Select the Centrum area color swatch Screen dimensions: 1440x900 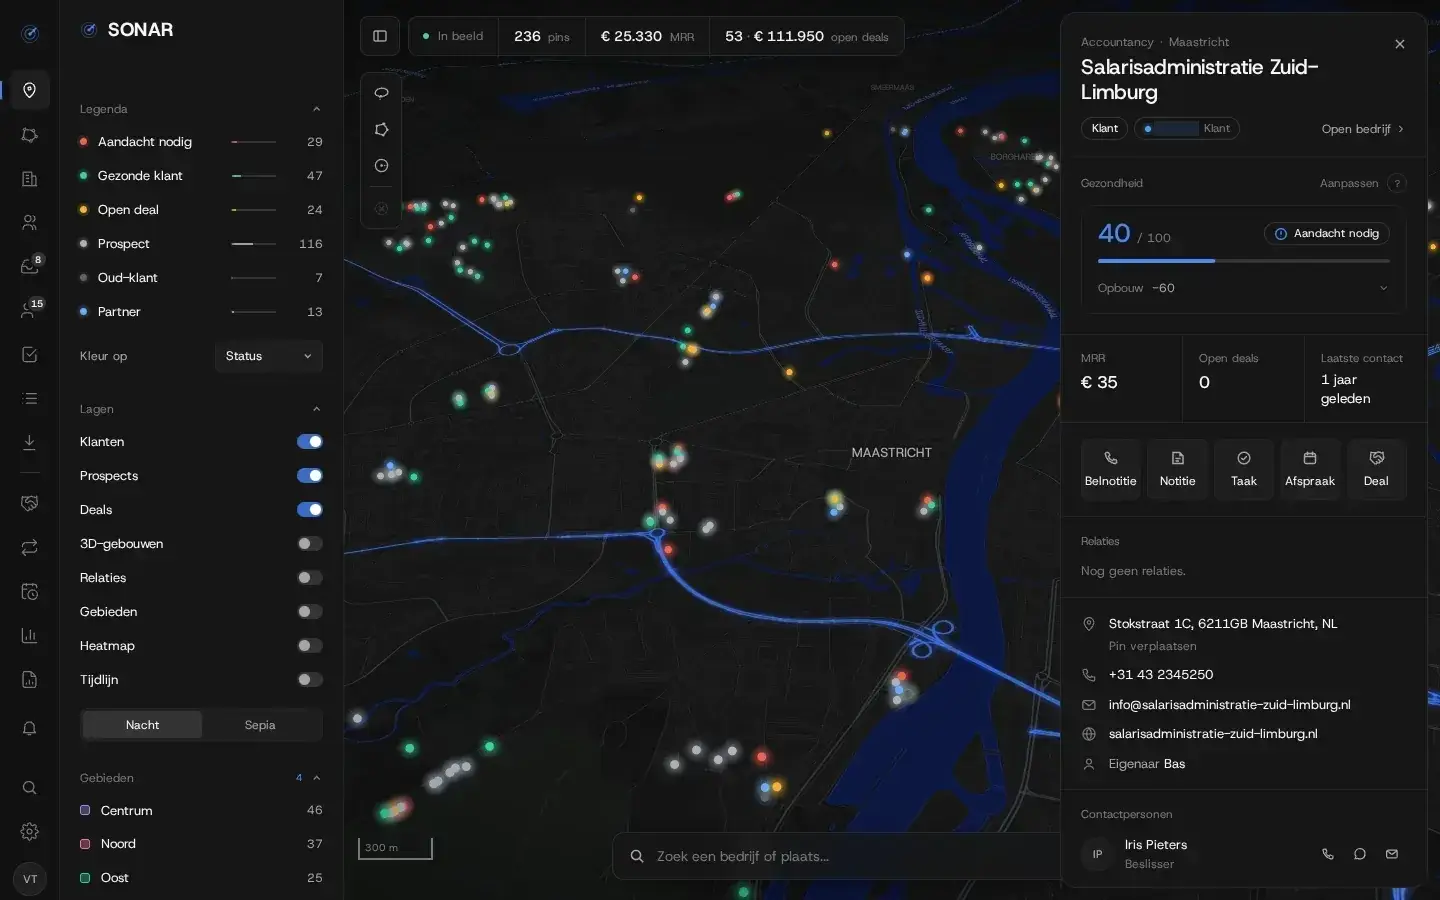85,810
